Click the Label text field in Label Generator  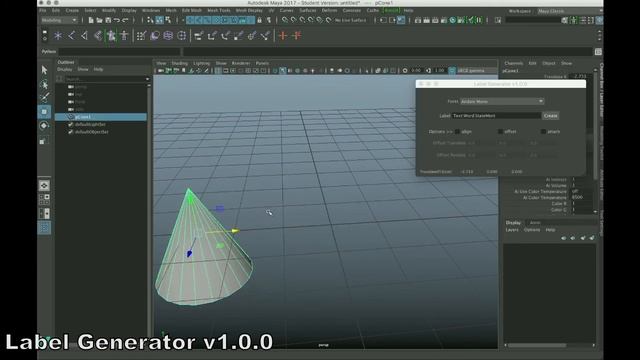(x=496, y=116)
